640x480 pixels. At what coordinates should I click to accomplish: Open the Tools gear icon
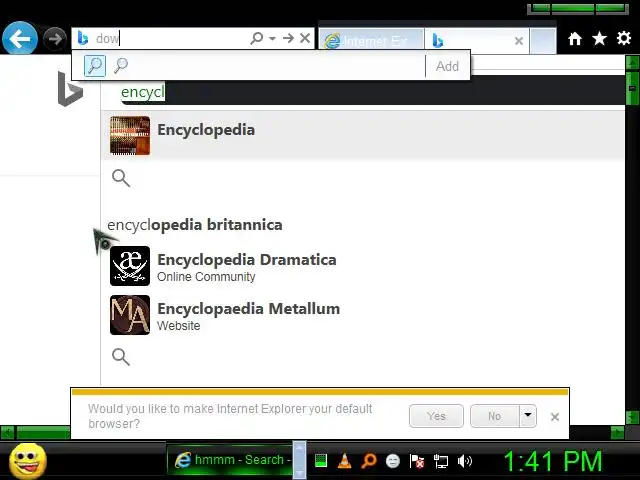click(624, 38)
